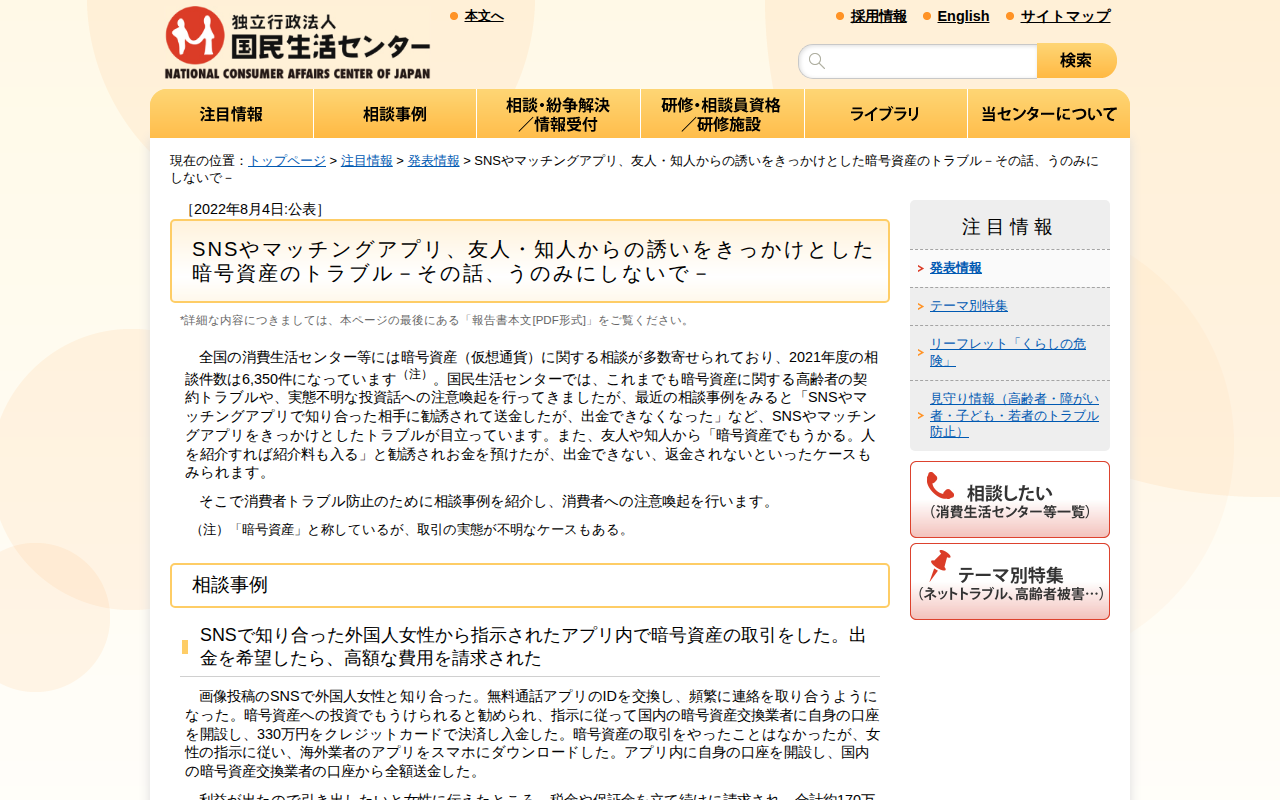Open 見守り情報 sidebar link
Image resolution: width=1280 pixels, height=800 pixels.
[1014, 415]
